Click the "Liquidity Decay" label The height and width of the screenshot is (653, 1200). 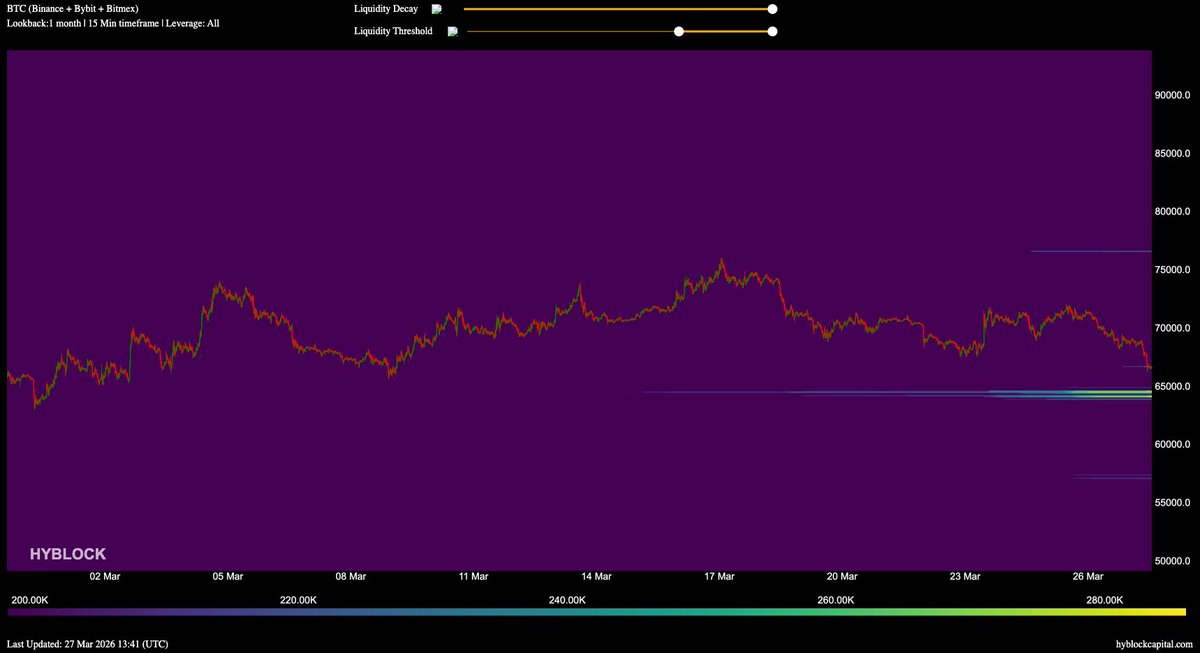(x=386, y=8)
